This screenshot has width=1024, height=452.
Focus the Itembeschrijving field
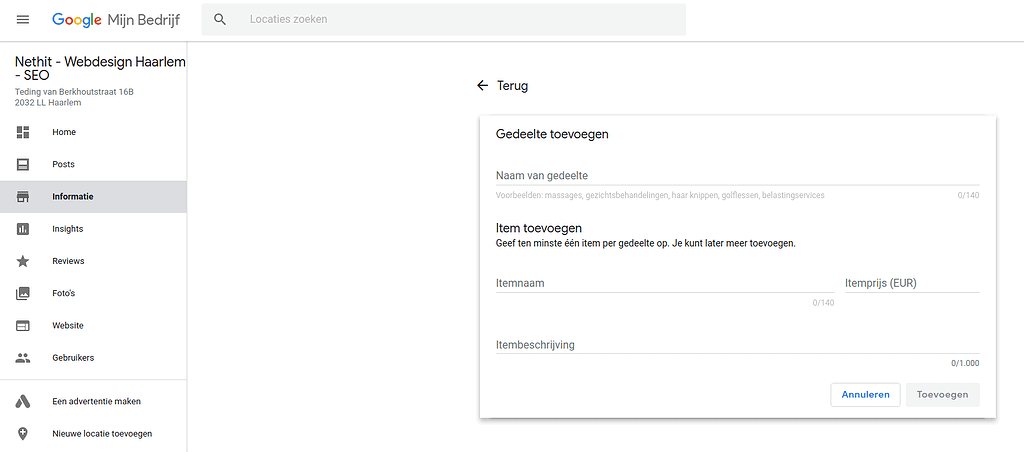[x=737, y=345]
